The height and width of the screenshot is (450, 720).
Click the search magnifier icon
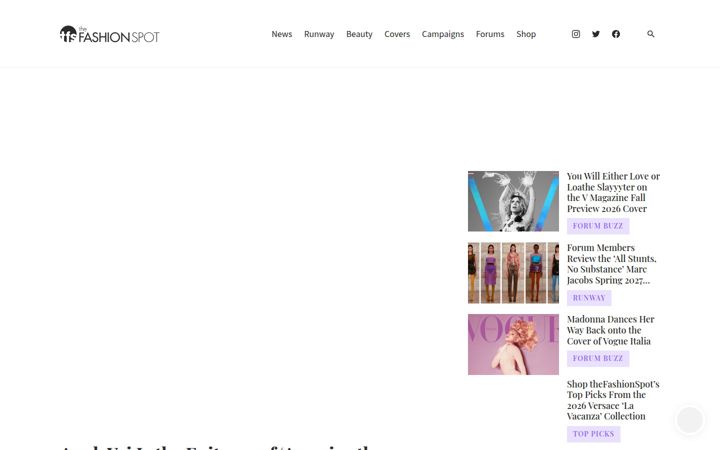pos(651,34)
